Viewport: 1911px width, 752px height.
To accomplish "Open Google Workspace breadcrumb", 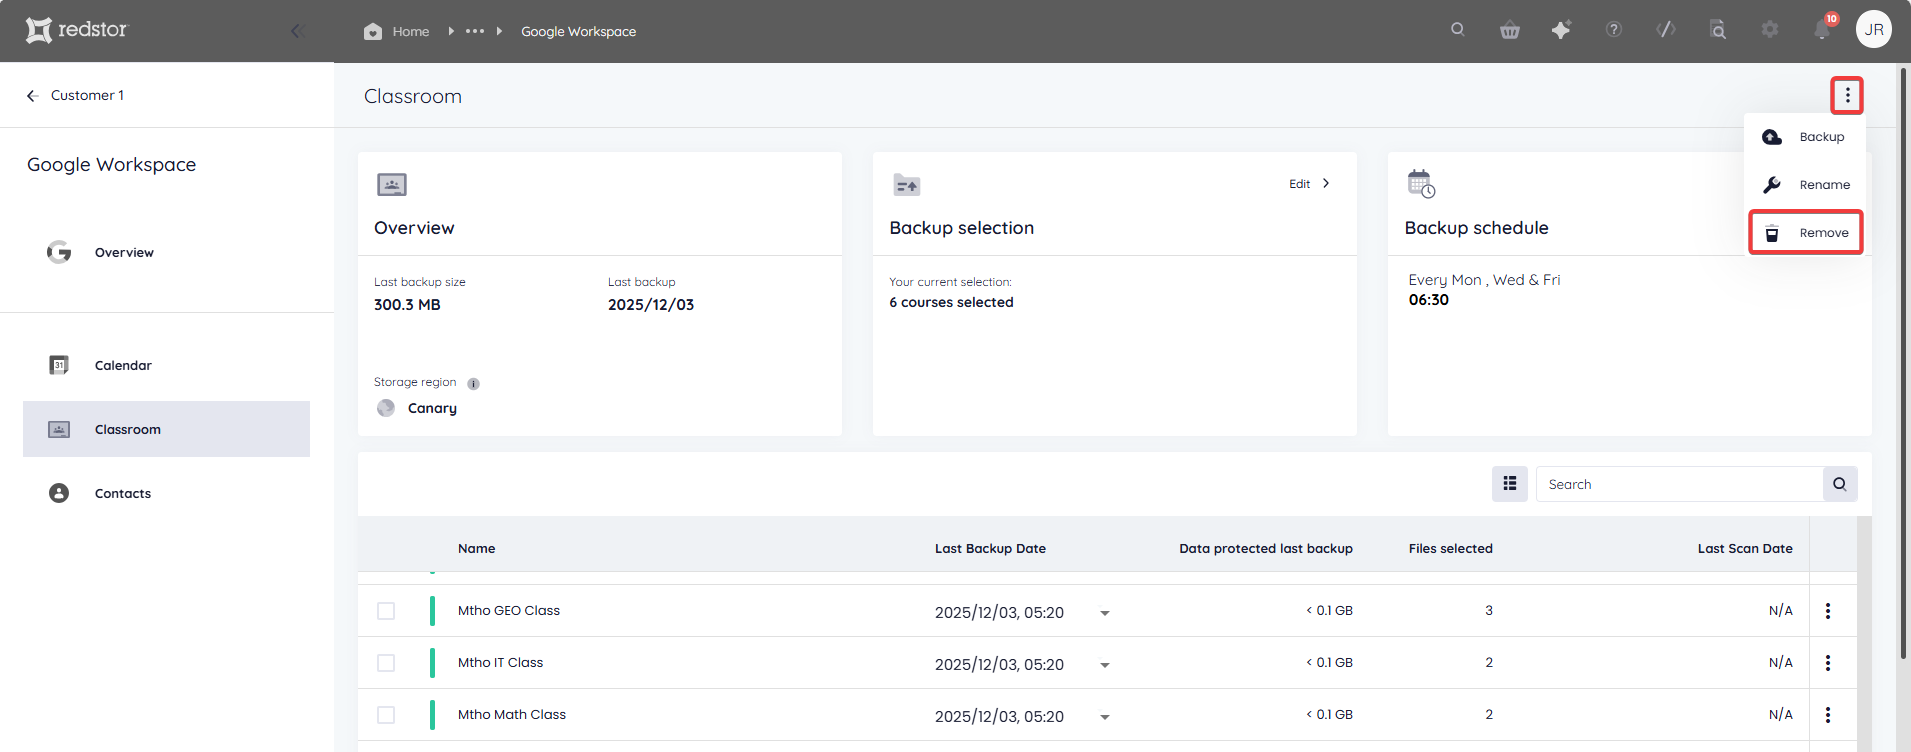I will tap(578, 32).
